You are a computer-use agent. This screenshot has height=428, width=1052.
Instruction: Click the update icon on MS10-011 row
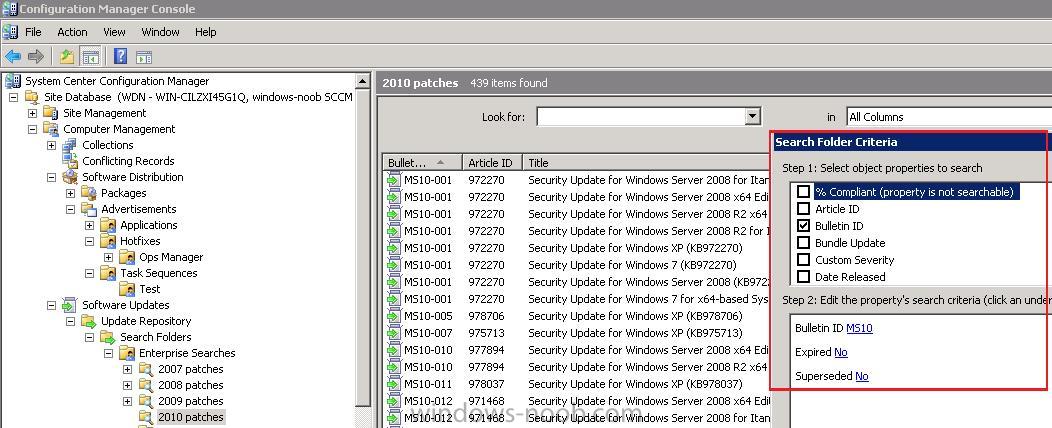pos(393,384)
